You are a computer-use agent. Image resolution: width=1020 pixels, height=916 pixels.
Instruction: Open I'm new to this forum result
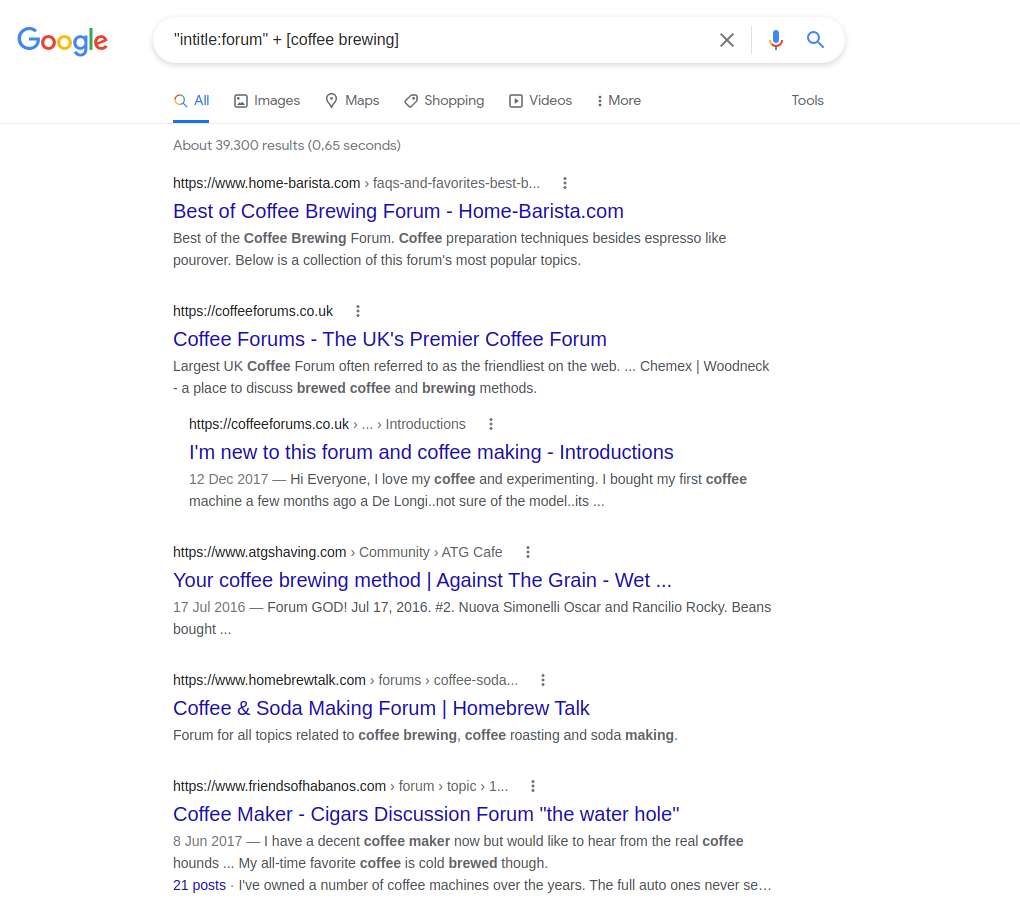point(431,453)
